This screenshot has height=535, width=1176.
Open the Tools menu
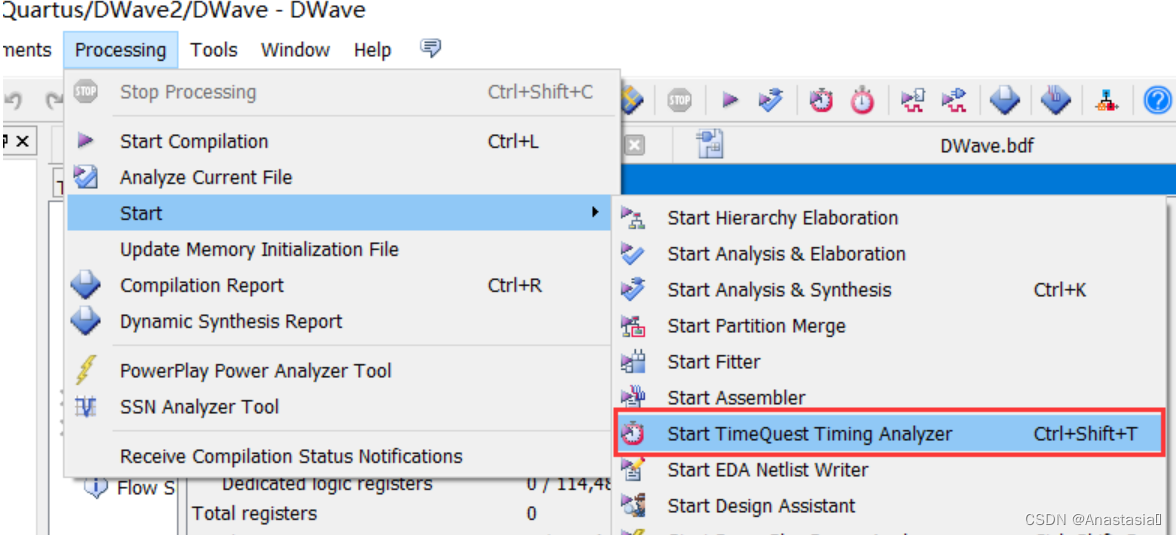coord(214,50)
